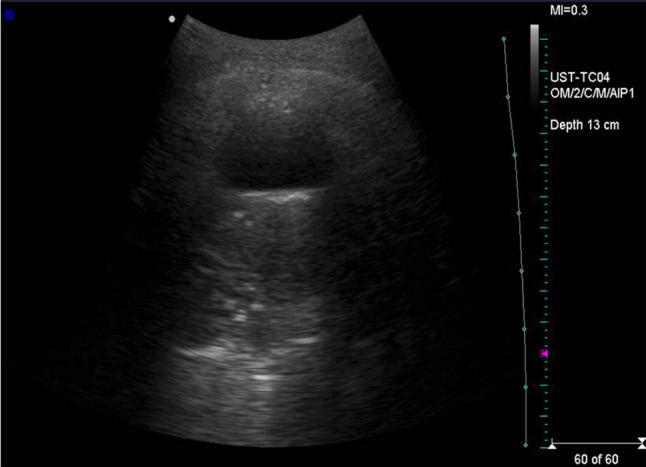Click the bottom TGC curve point
Image resolution: width=646 pixels, height=467 pixels.
click(x=525, y=445)
